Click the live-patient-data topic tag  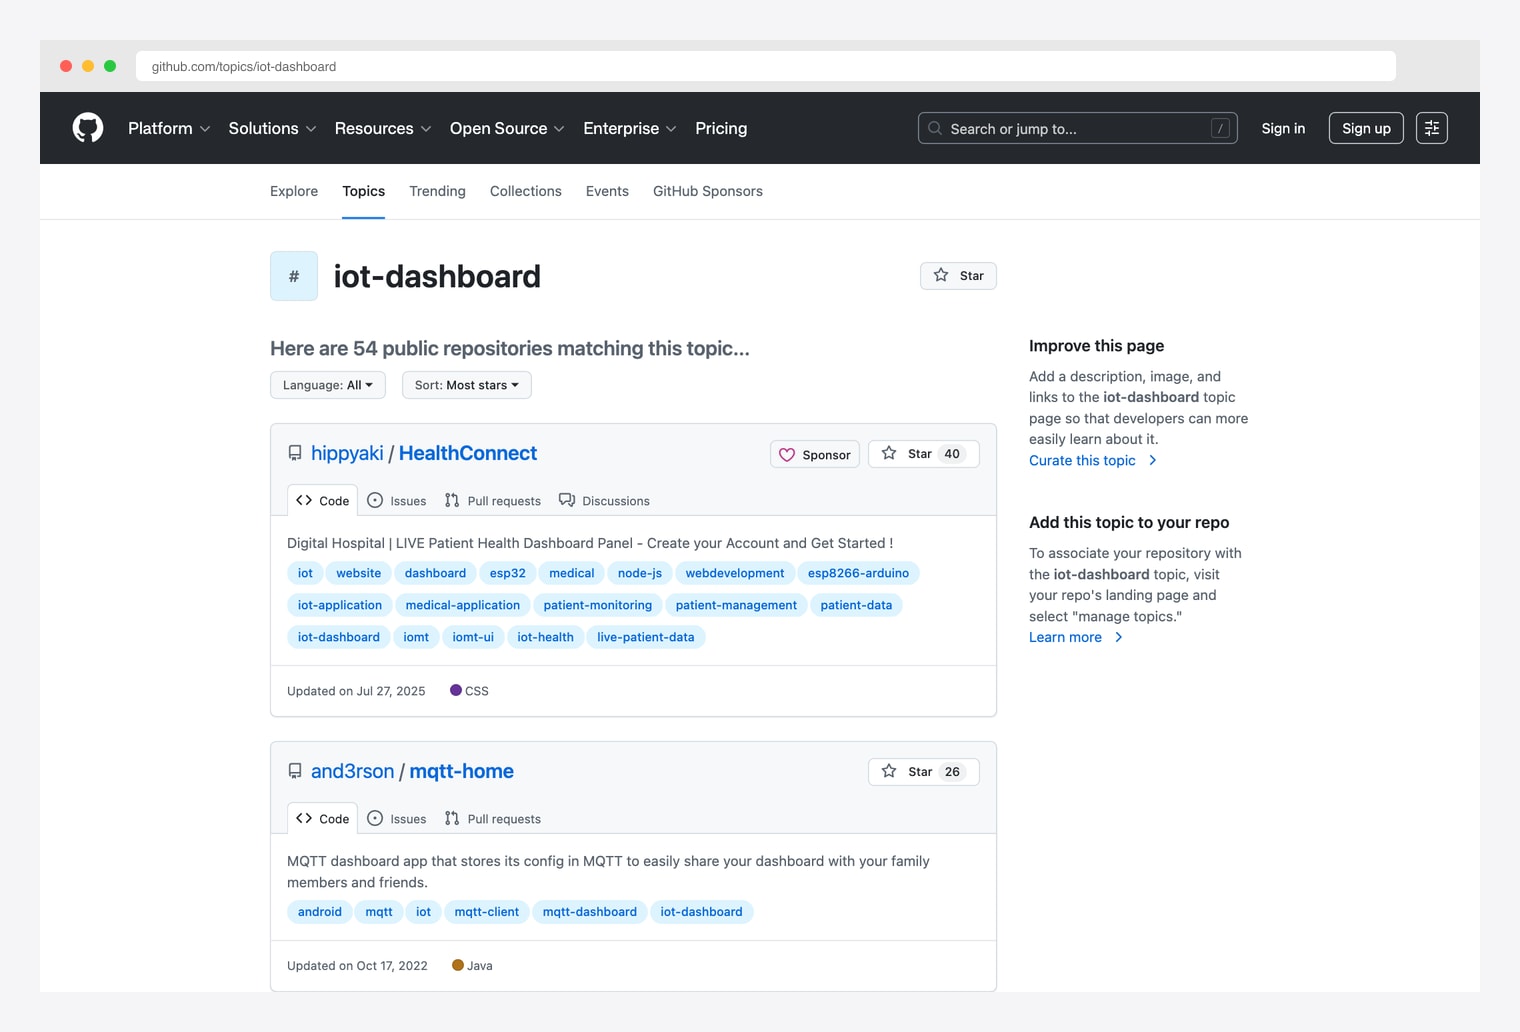tap(646, 637)
